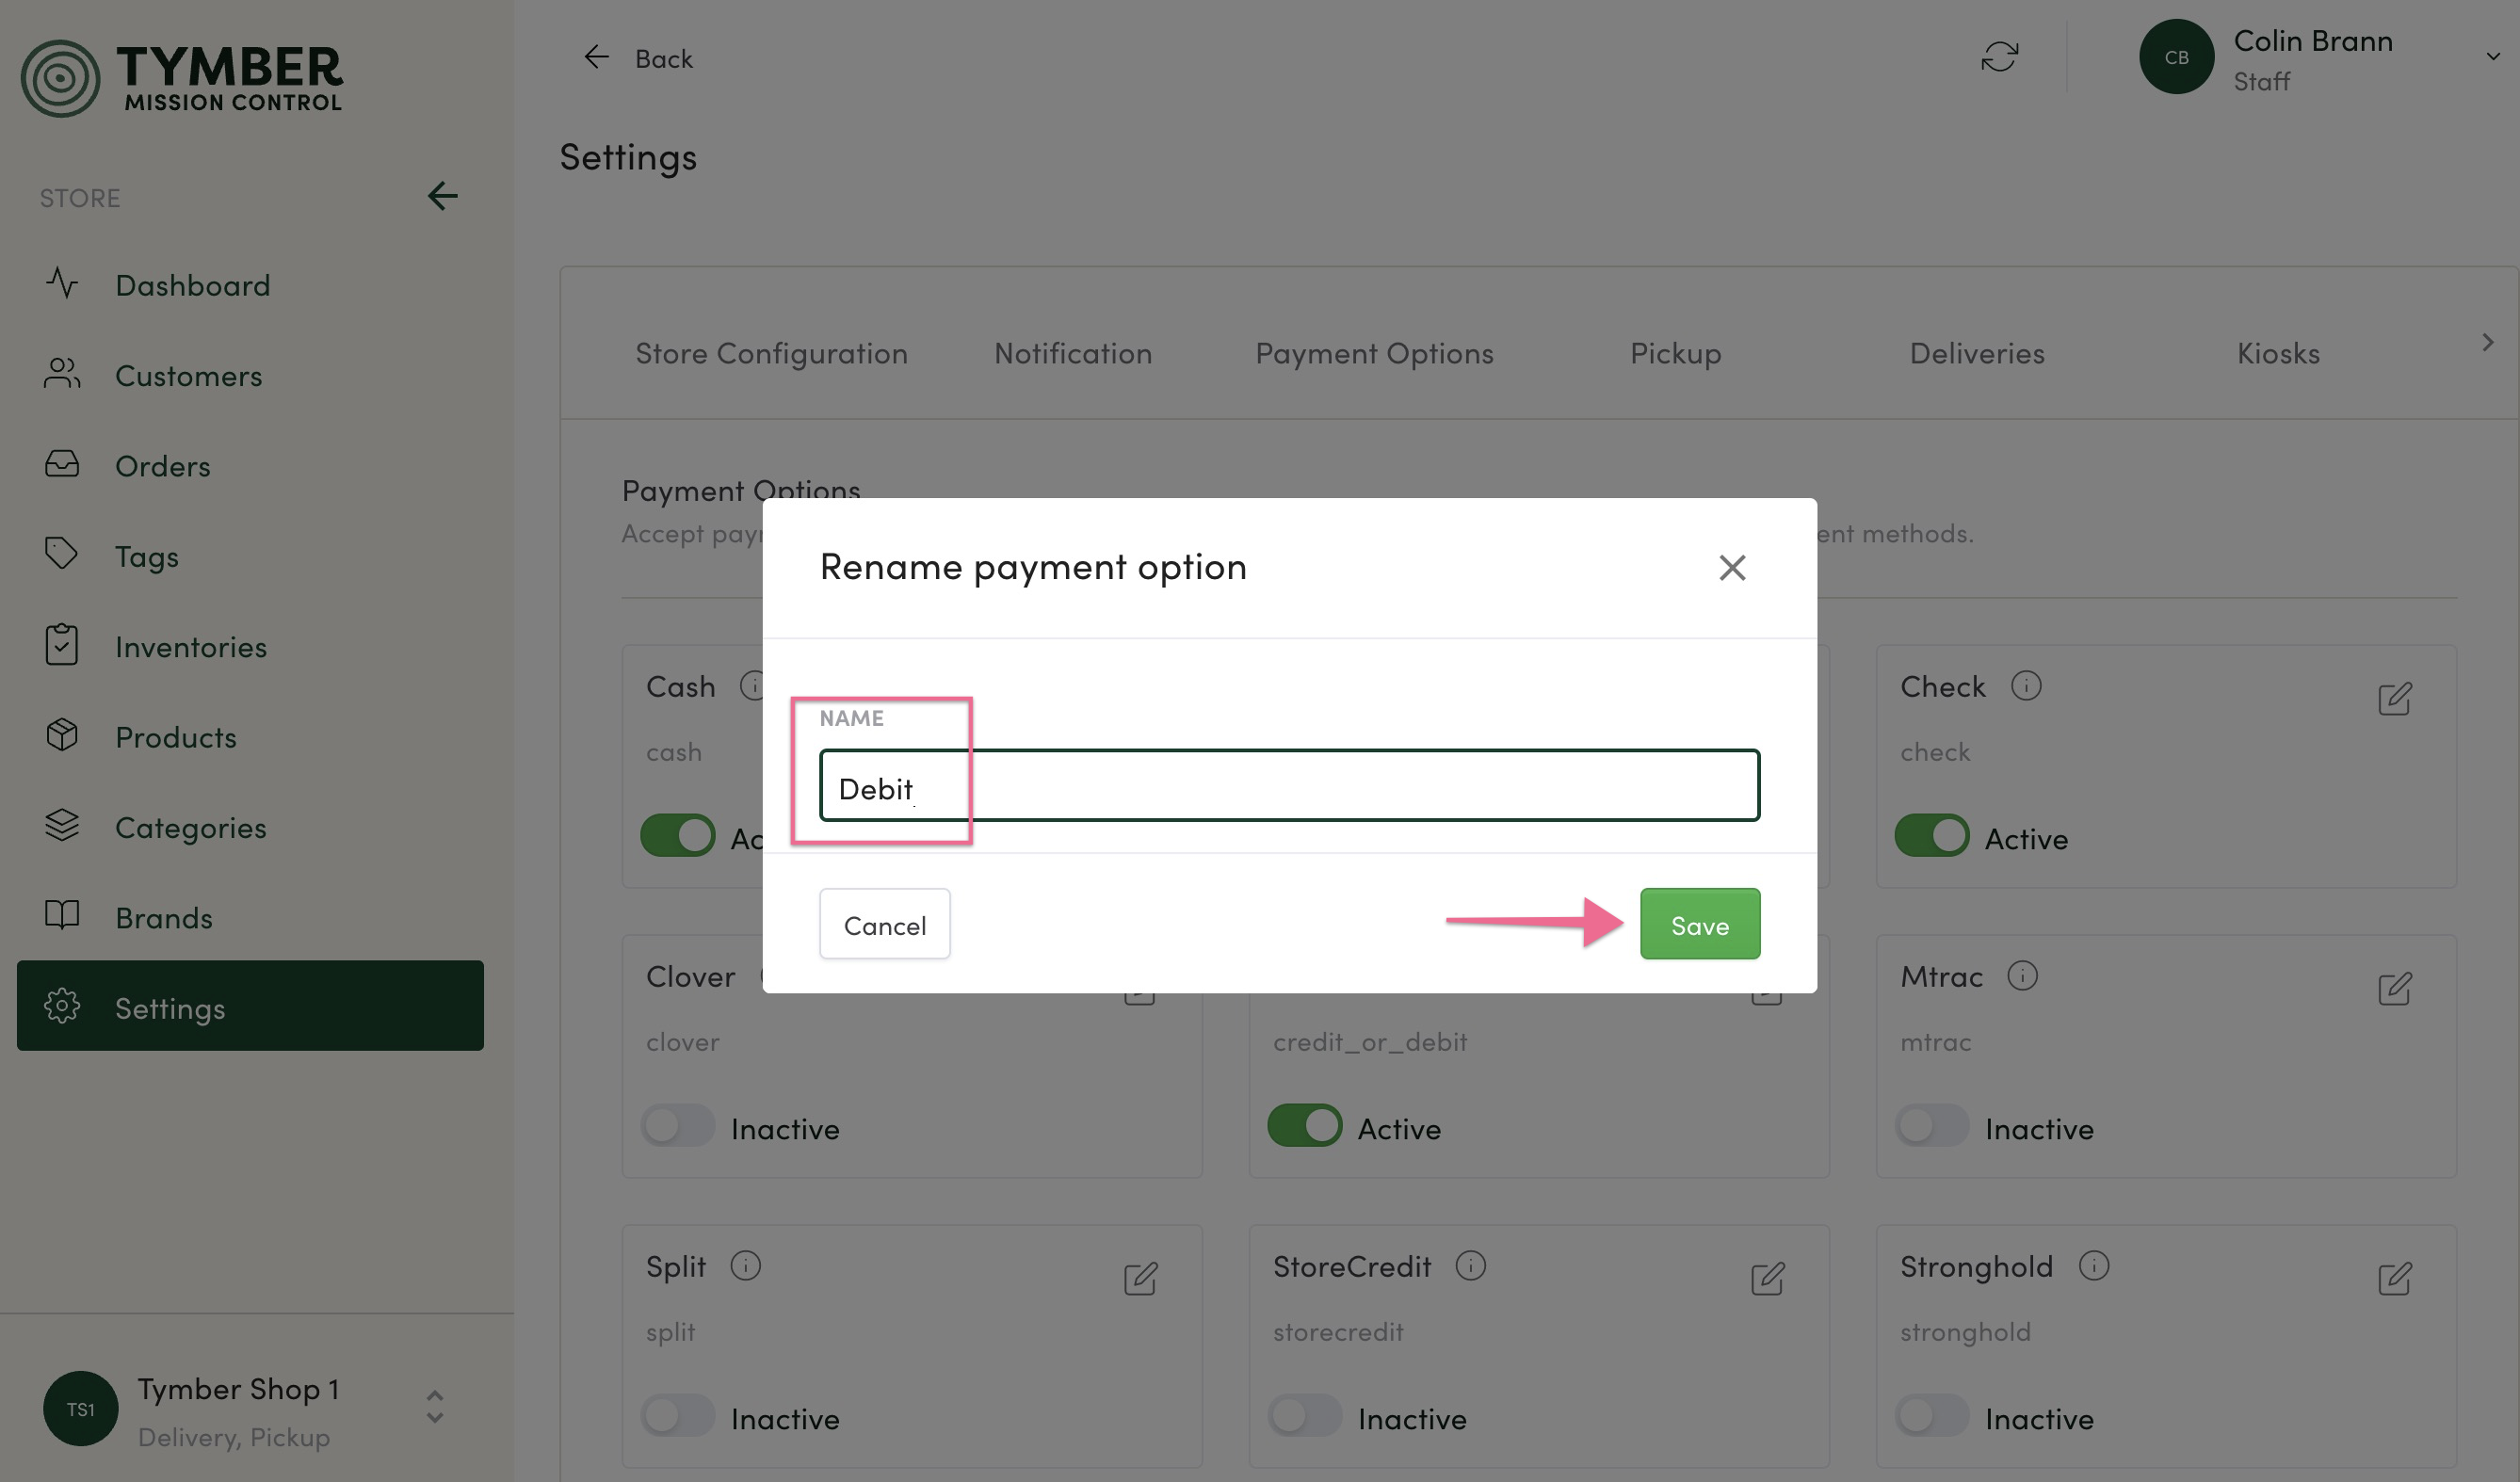
Task: Enable the Mtrac payment toggle
Action: pos(1931,1126)
